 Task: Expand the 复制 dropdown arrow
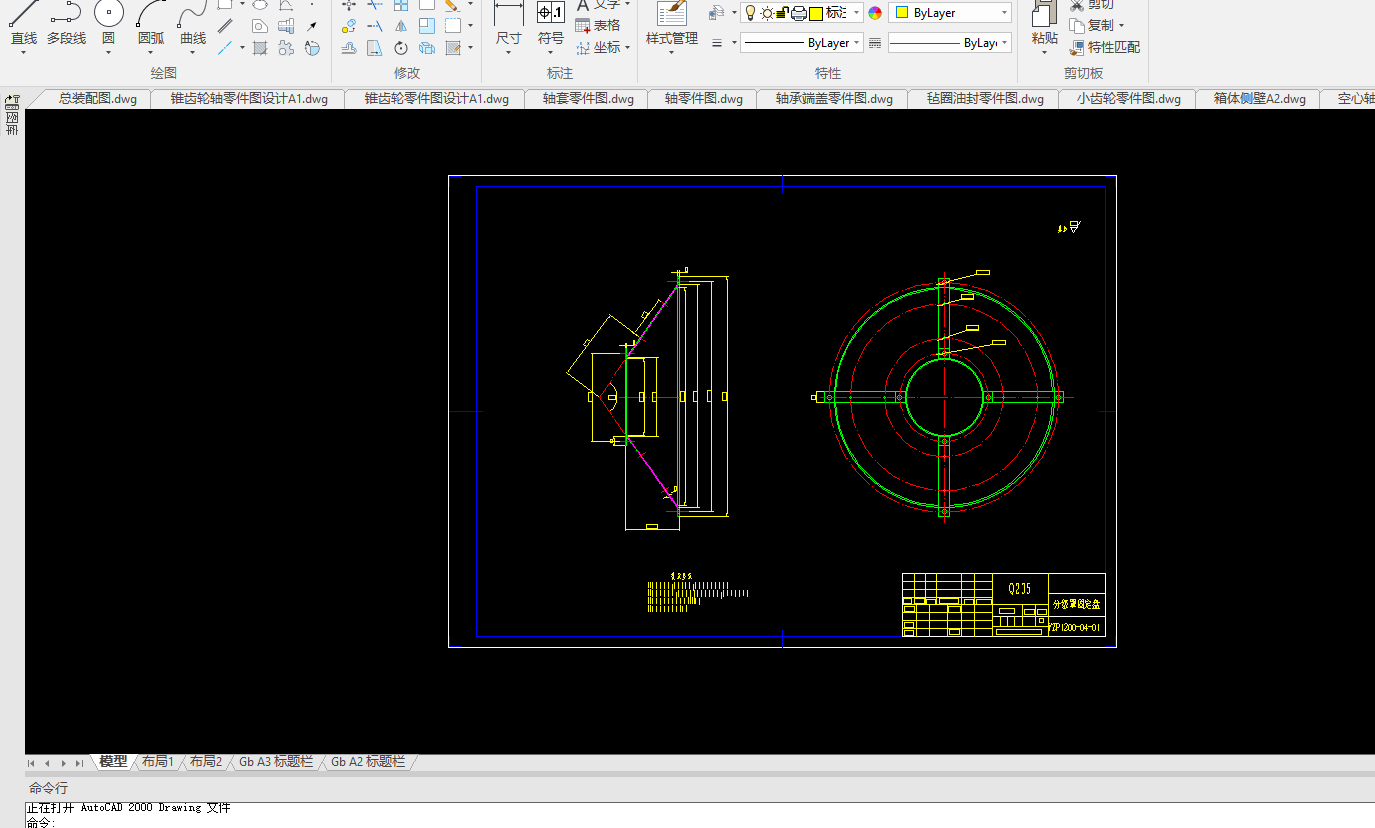click(x=1121, y=26)
